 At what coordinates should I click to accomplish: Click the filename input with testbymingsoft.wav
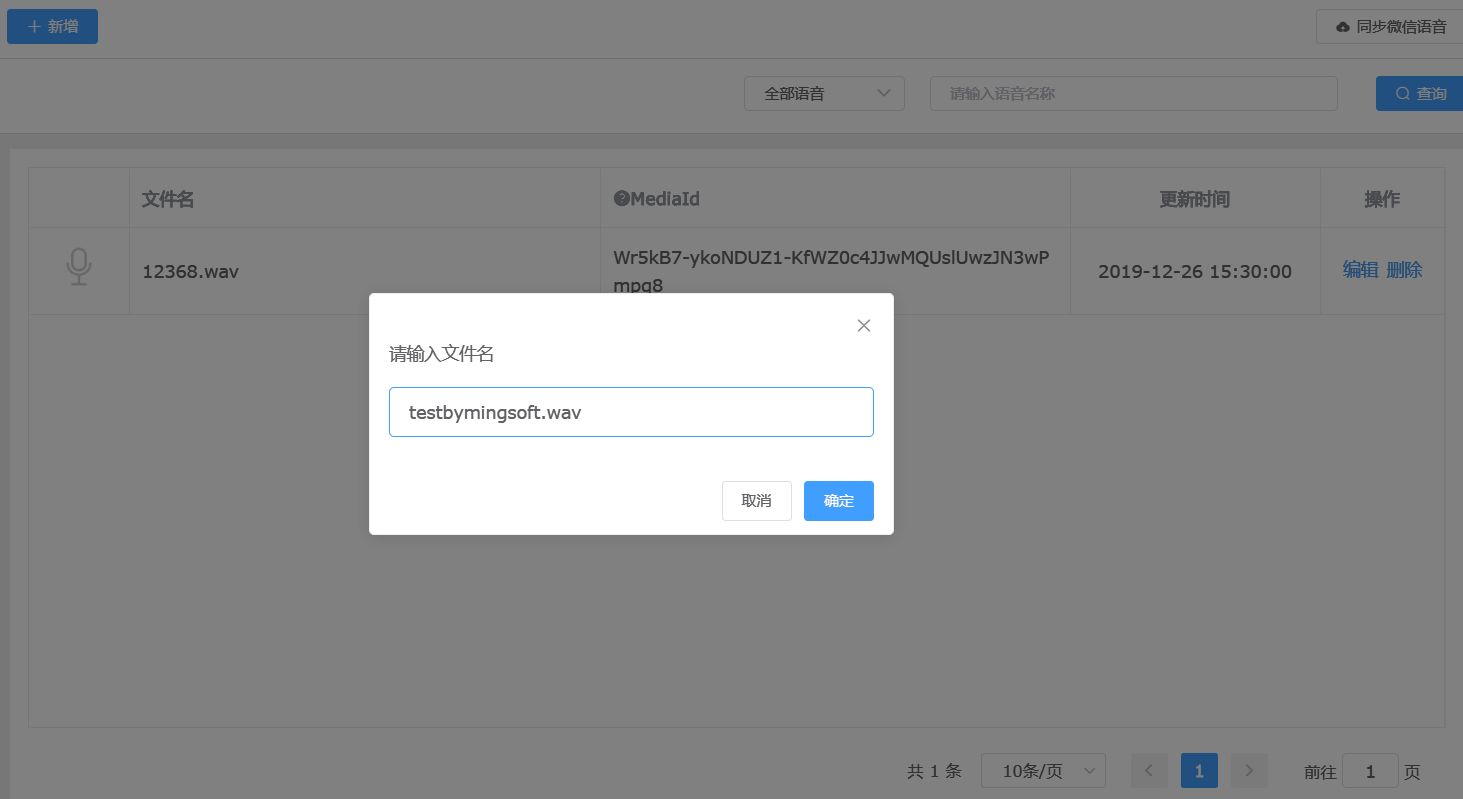631,412
